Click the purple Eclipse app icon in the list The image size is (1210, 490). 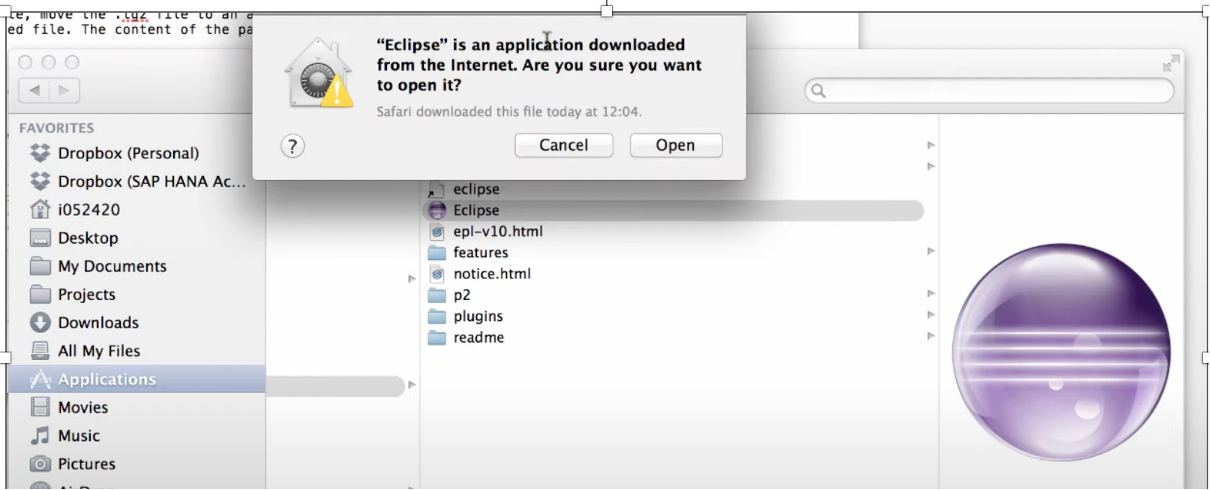[x=436, y=210]
